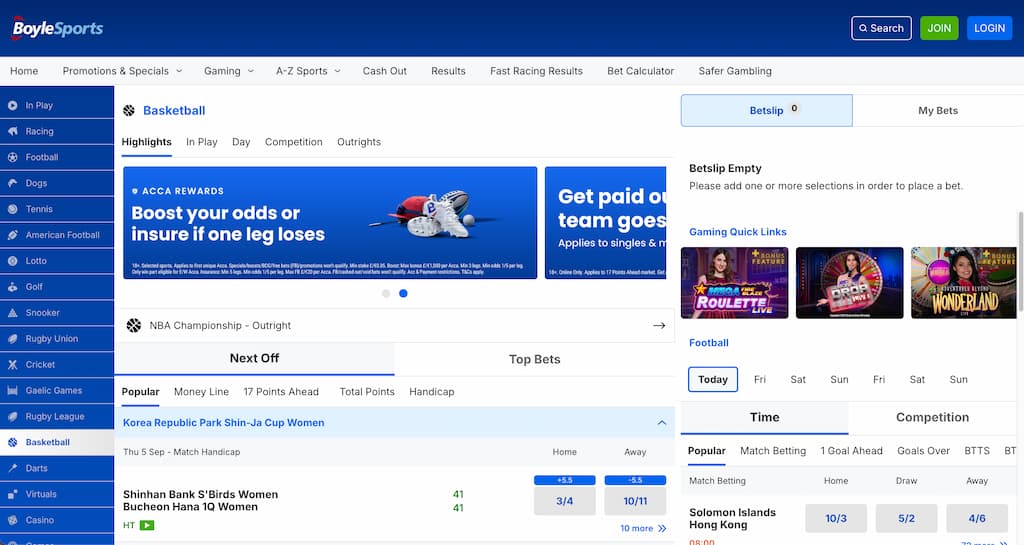The image size is (1024, 545).
Task: Open Gaming Quick Links heading link
Action: (x=738, y=232)
